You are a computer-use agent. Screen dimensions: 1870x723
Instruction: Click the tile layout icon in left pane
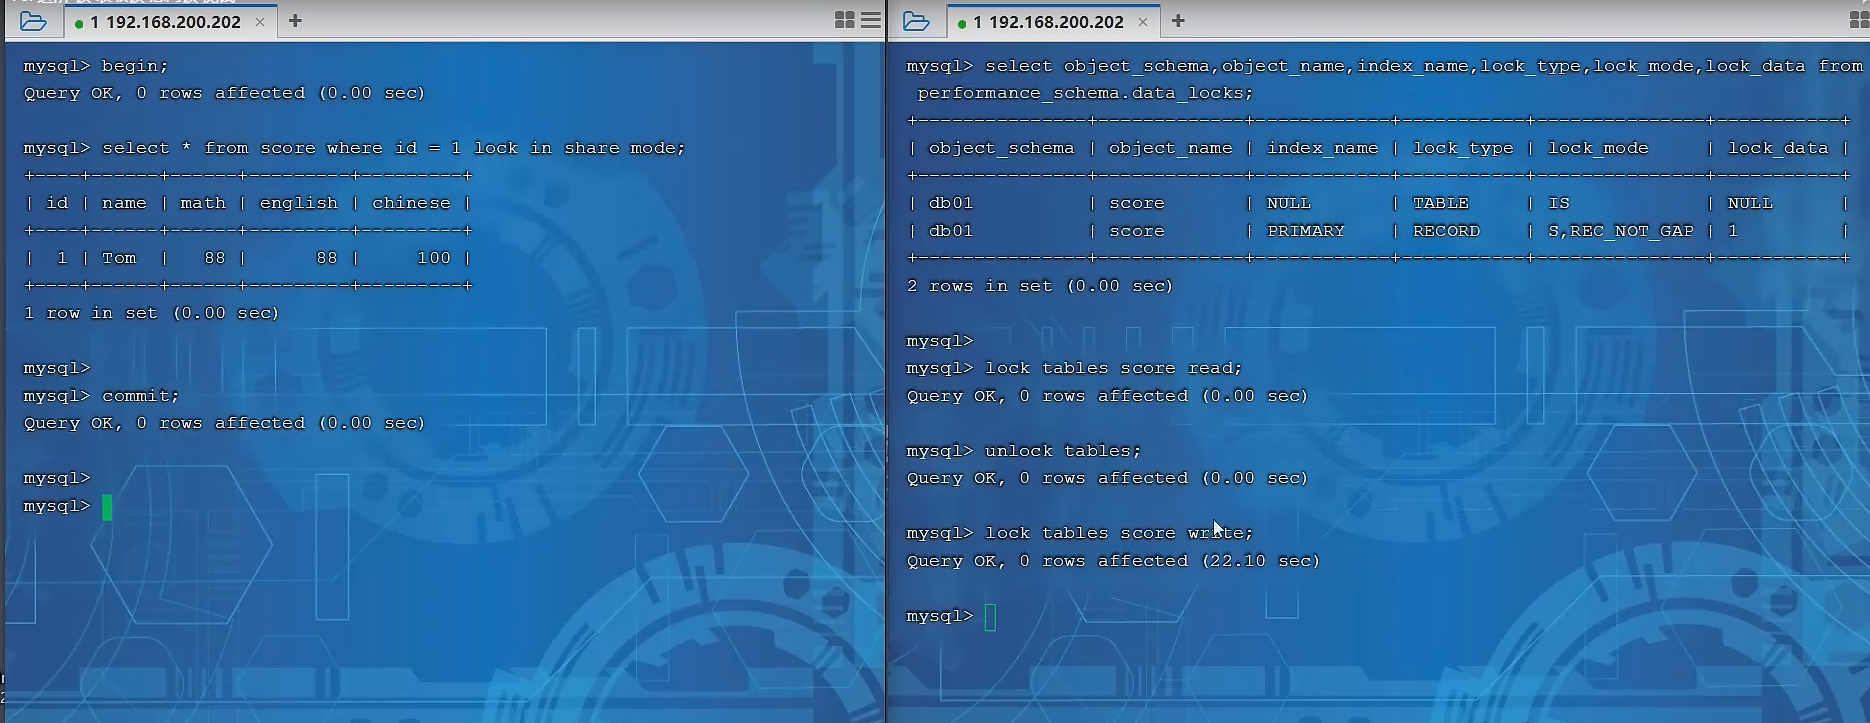coord(845,20)
